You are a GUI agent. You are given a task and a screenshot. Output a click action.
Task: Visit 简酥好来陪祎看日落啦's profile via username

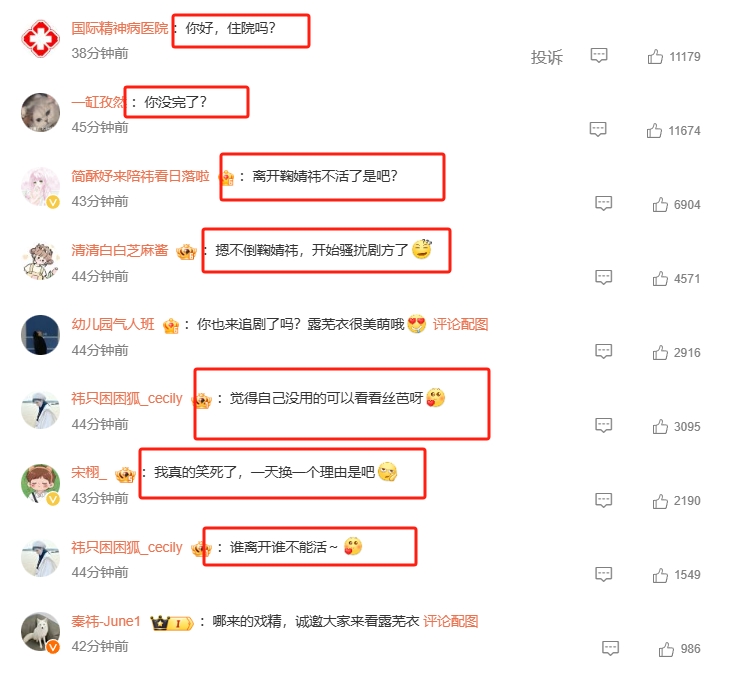pos(140,176)
